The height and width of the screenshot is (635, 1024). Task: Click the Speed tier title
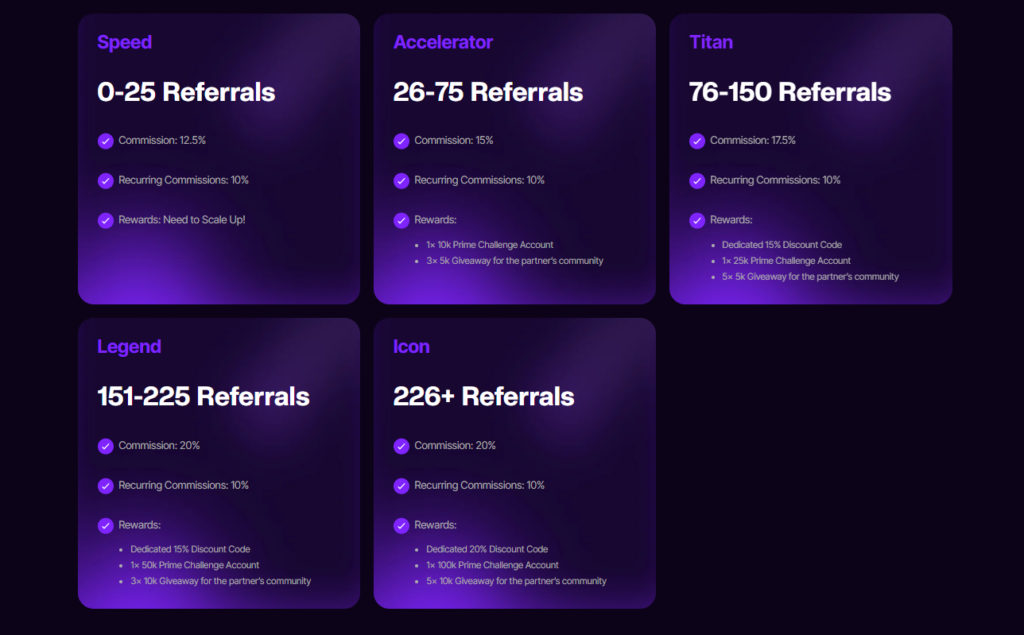click(125, 42)
